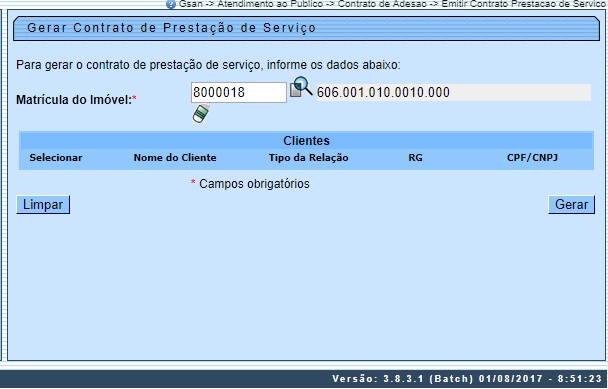Click the Matrícula do Imóvel label

tap(74, 100)
